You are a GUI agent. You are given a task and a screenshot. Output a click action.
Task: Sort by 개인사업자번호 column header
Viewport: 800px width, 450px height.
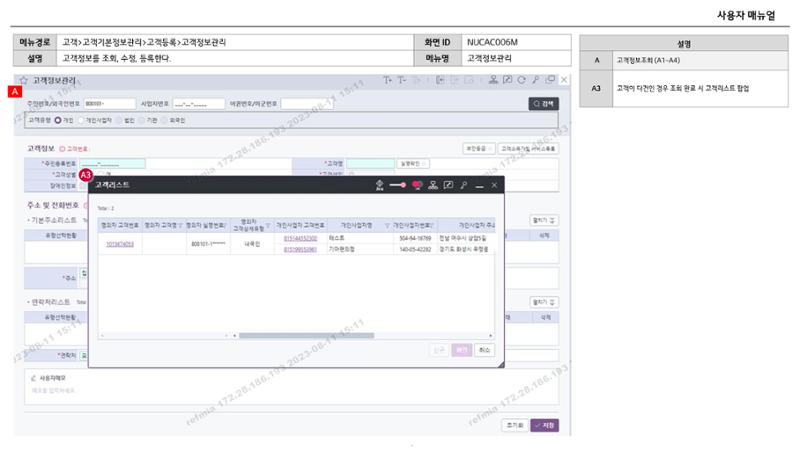(414, 225)
